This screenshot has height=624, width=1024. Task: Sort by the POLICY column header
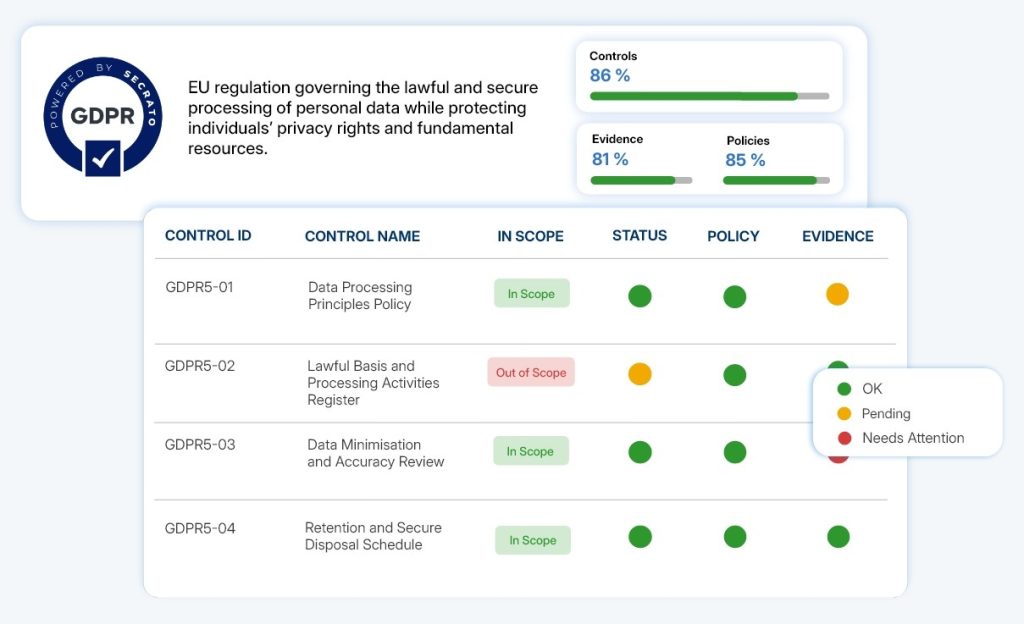733,236
